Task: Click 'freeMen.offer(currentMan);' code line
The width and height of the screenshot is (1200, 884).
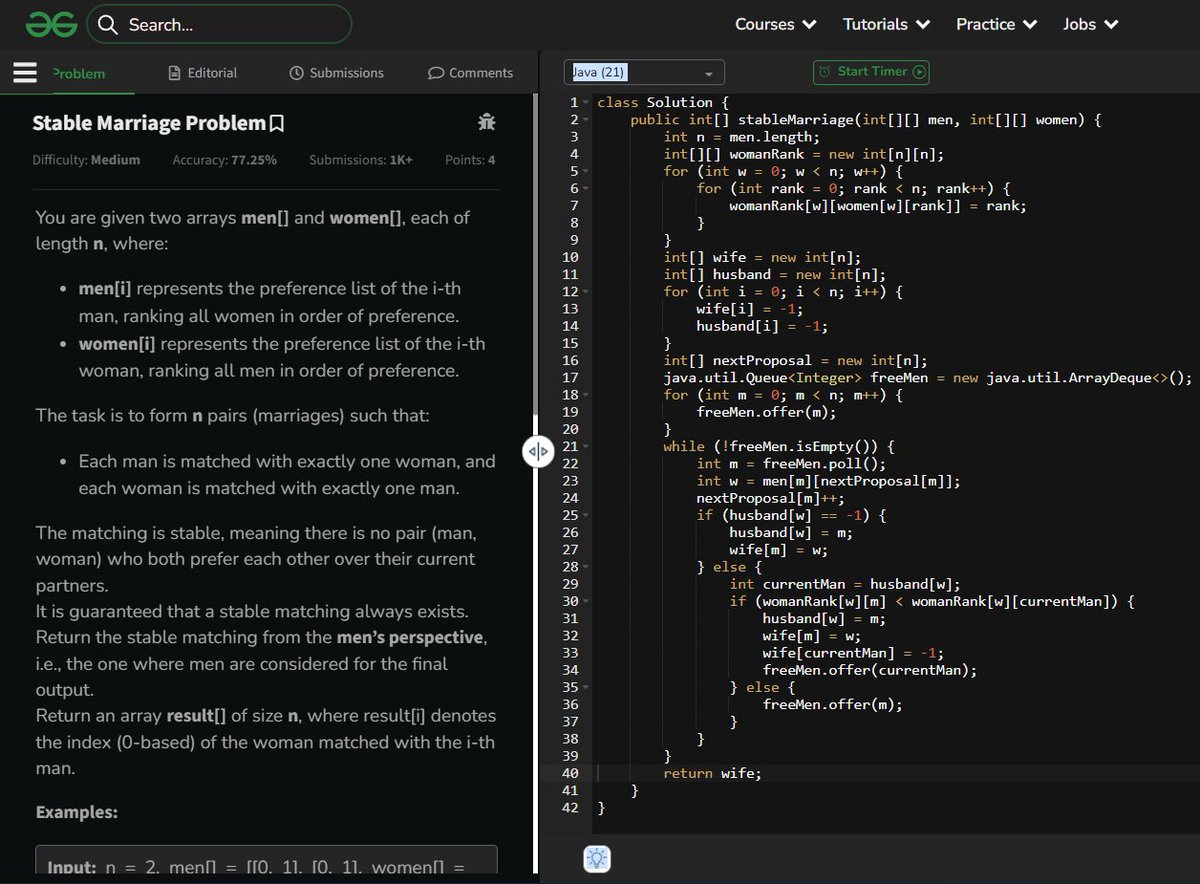Action: pos(870,670)
